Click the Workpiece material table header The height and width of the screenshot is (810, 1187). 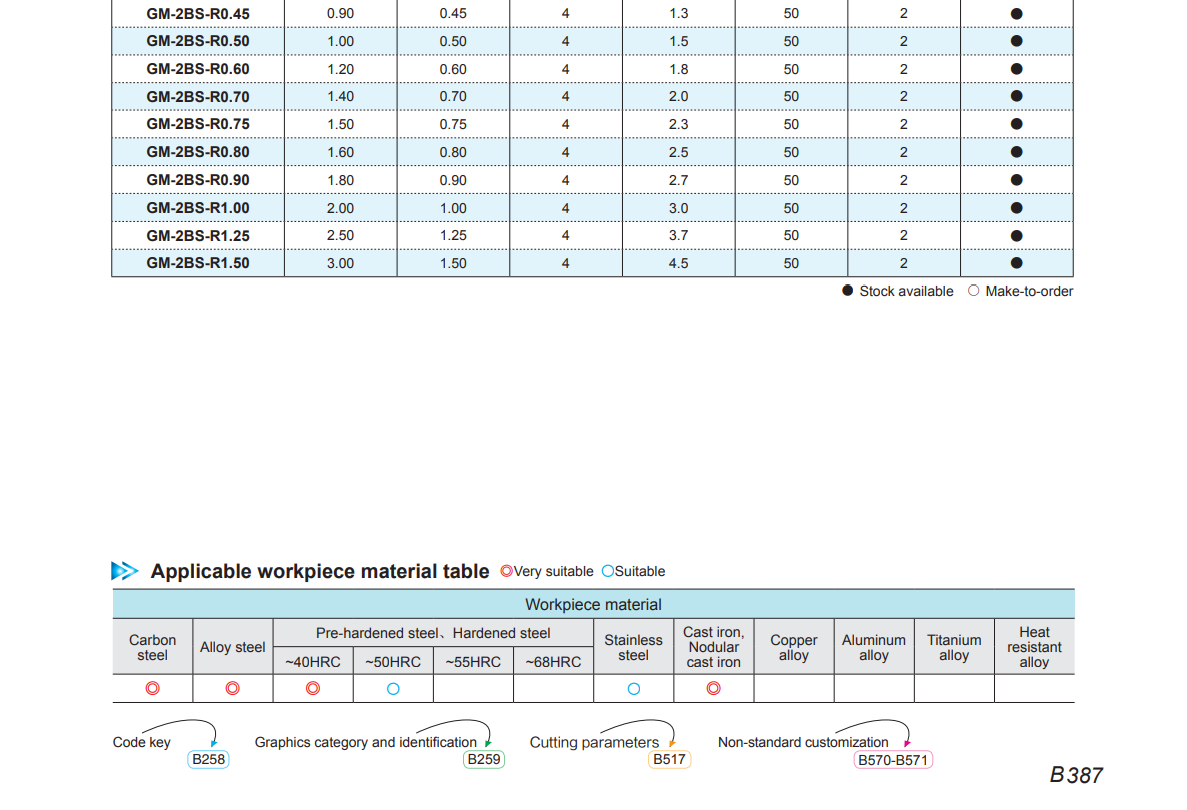tap(593, 604)
